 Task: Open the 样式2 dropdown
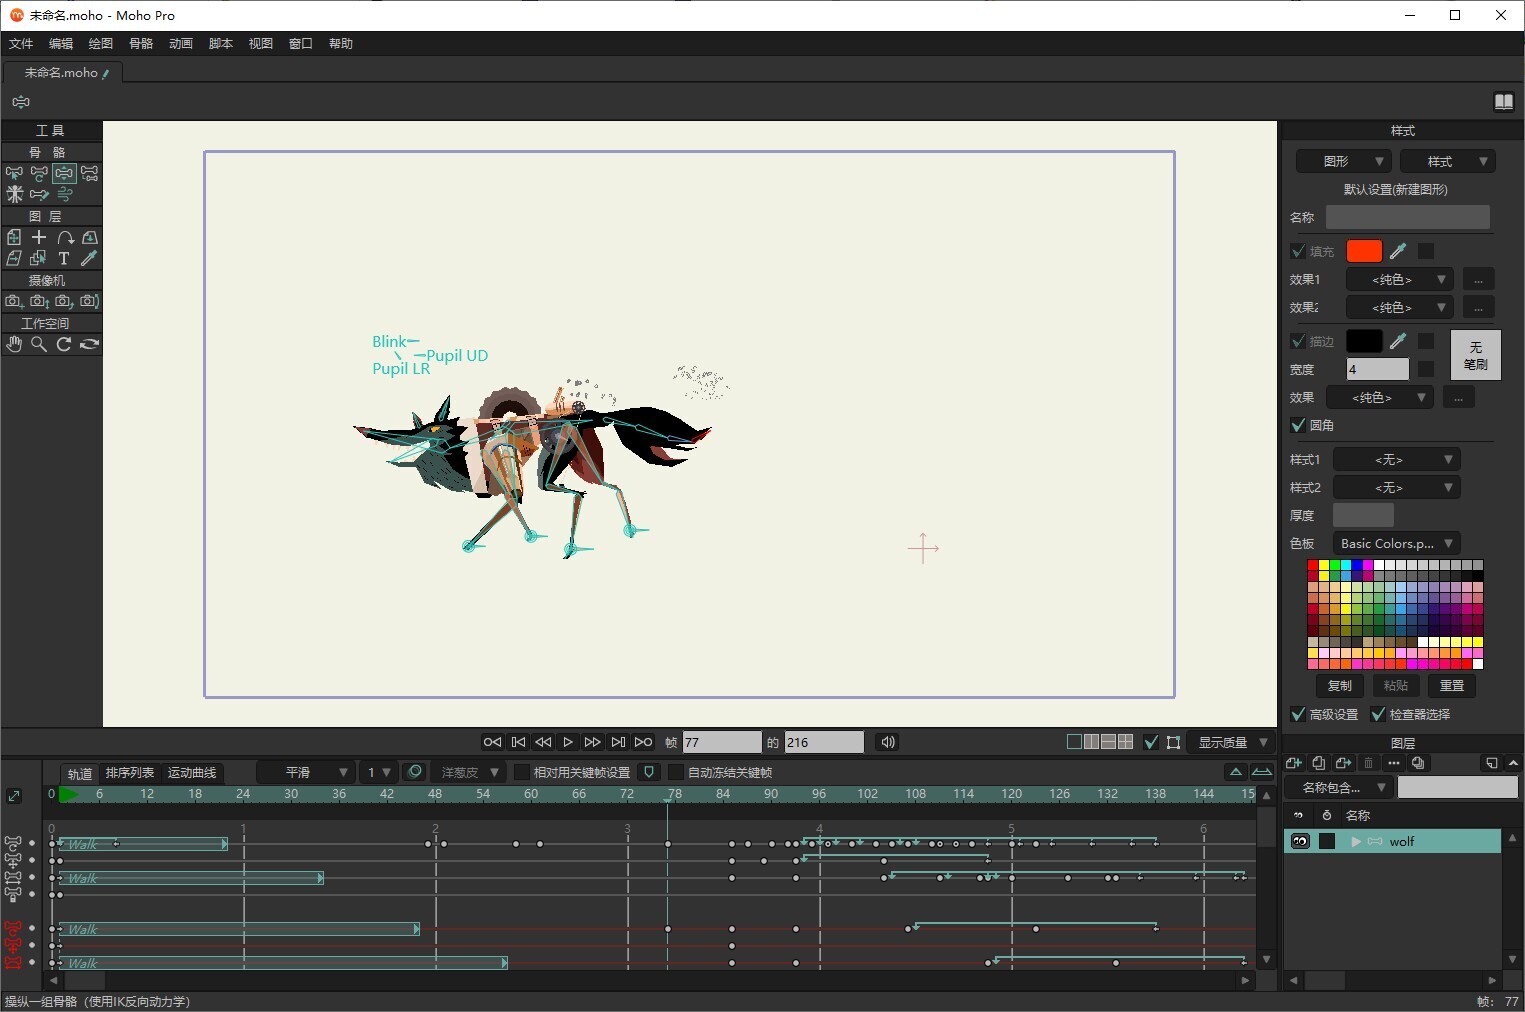click(x=1397, y=487)
